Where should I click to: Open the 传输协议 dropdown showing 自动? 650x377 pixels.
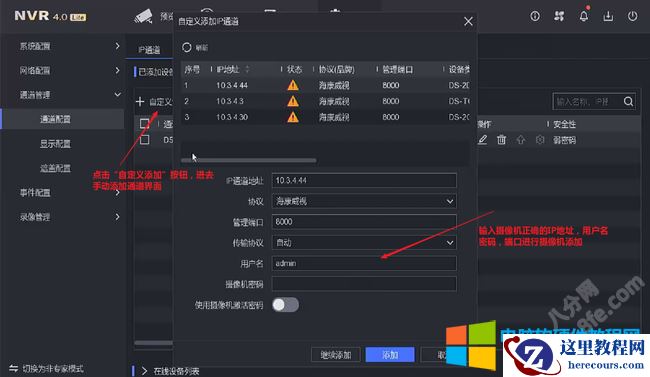tap(364, 243)
